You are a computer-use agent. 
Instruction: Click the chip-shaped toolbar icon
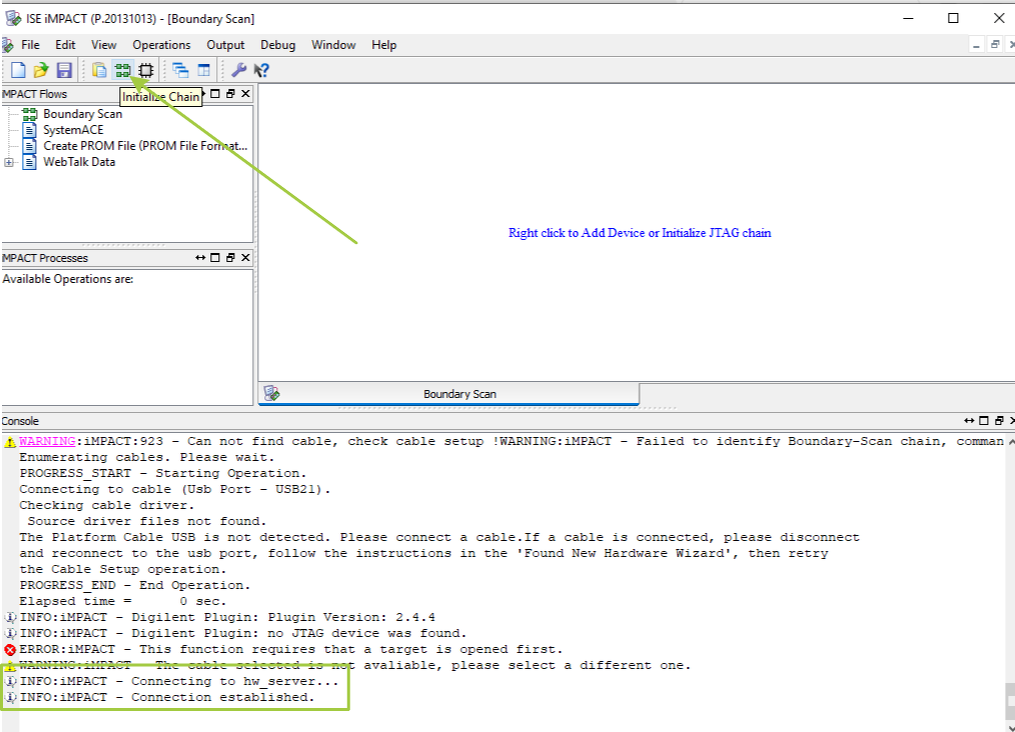[x=146, y=70]
